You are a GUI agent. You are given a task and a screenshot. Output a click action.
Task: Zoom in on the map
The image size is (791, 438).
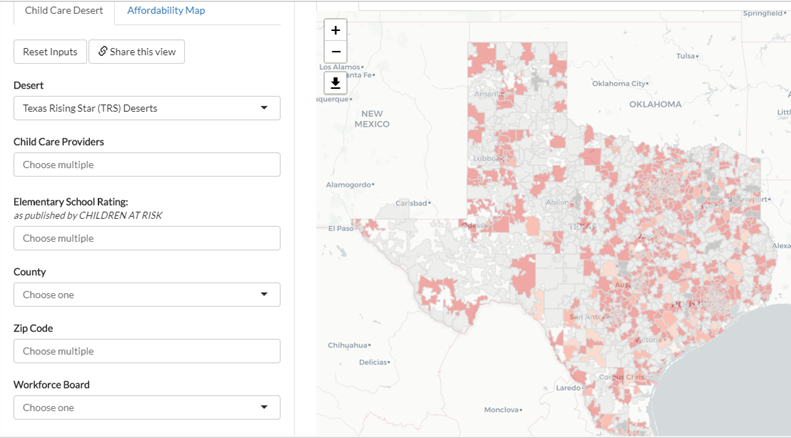[x=336, y=31]
